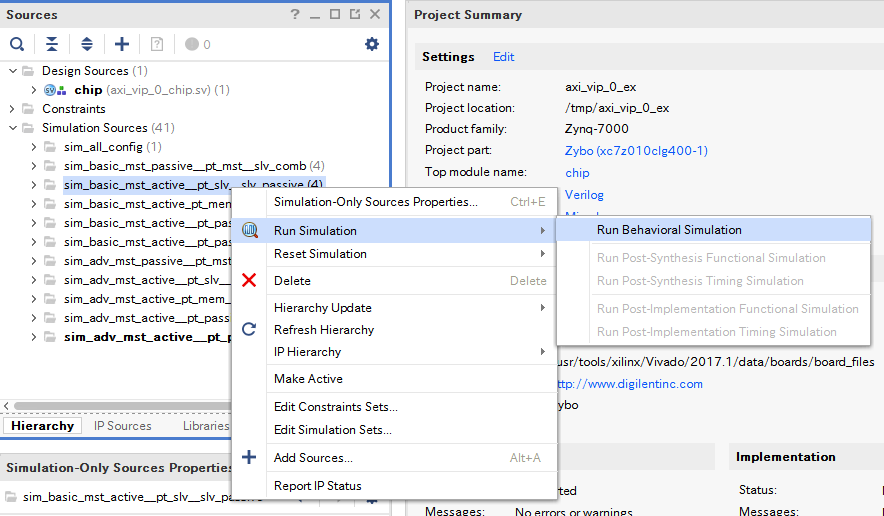Click the Sources search icon
Image resolution: width=884 pixels, height=516 pixels.
click(x=17, y=44)
